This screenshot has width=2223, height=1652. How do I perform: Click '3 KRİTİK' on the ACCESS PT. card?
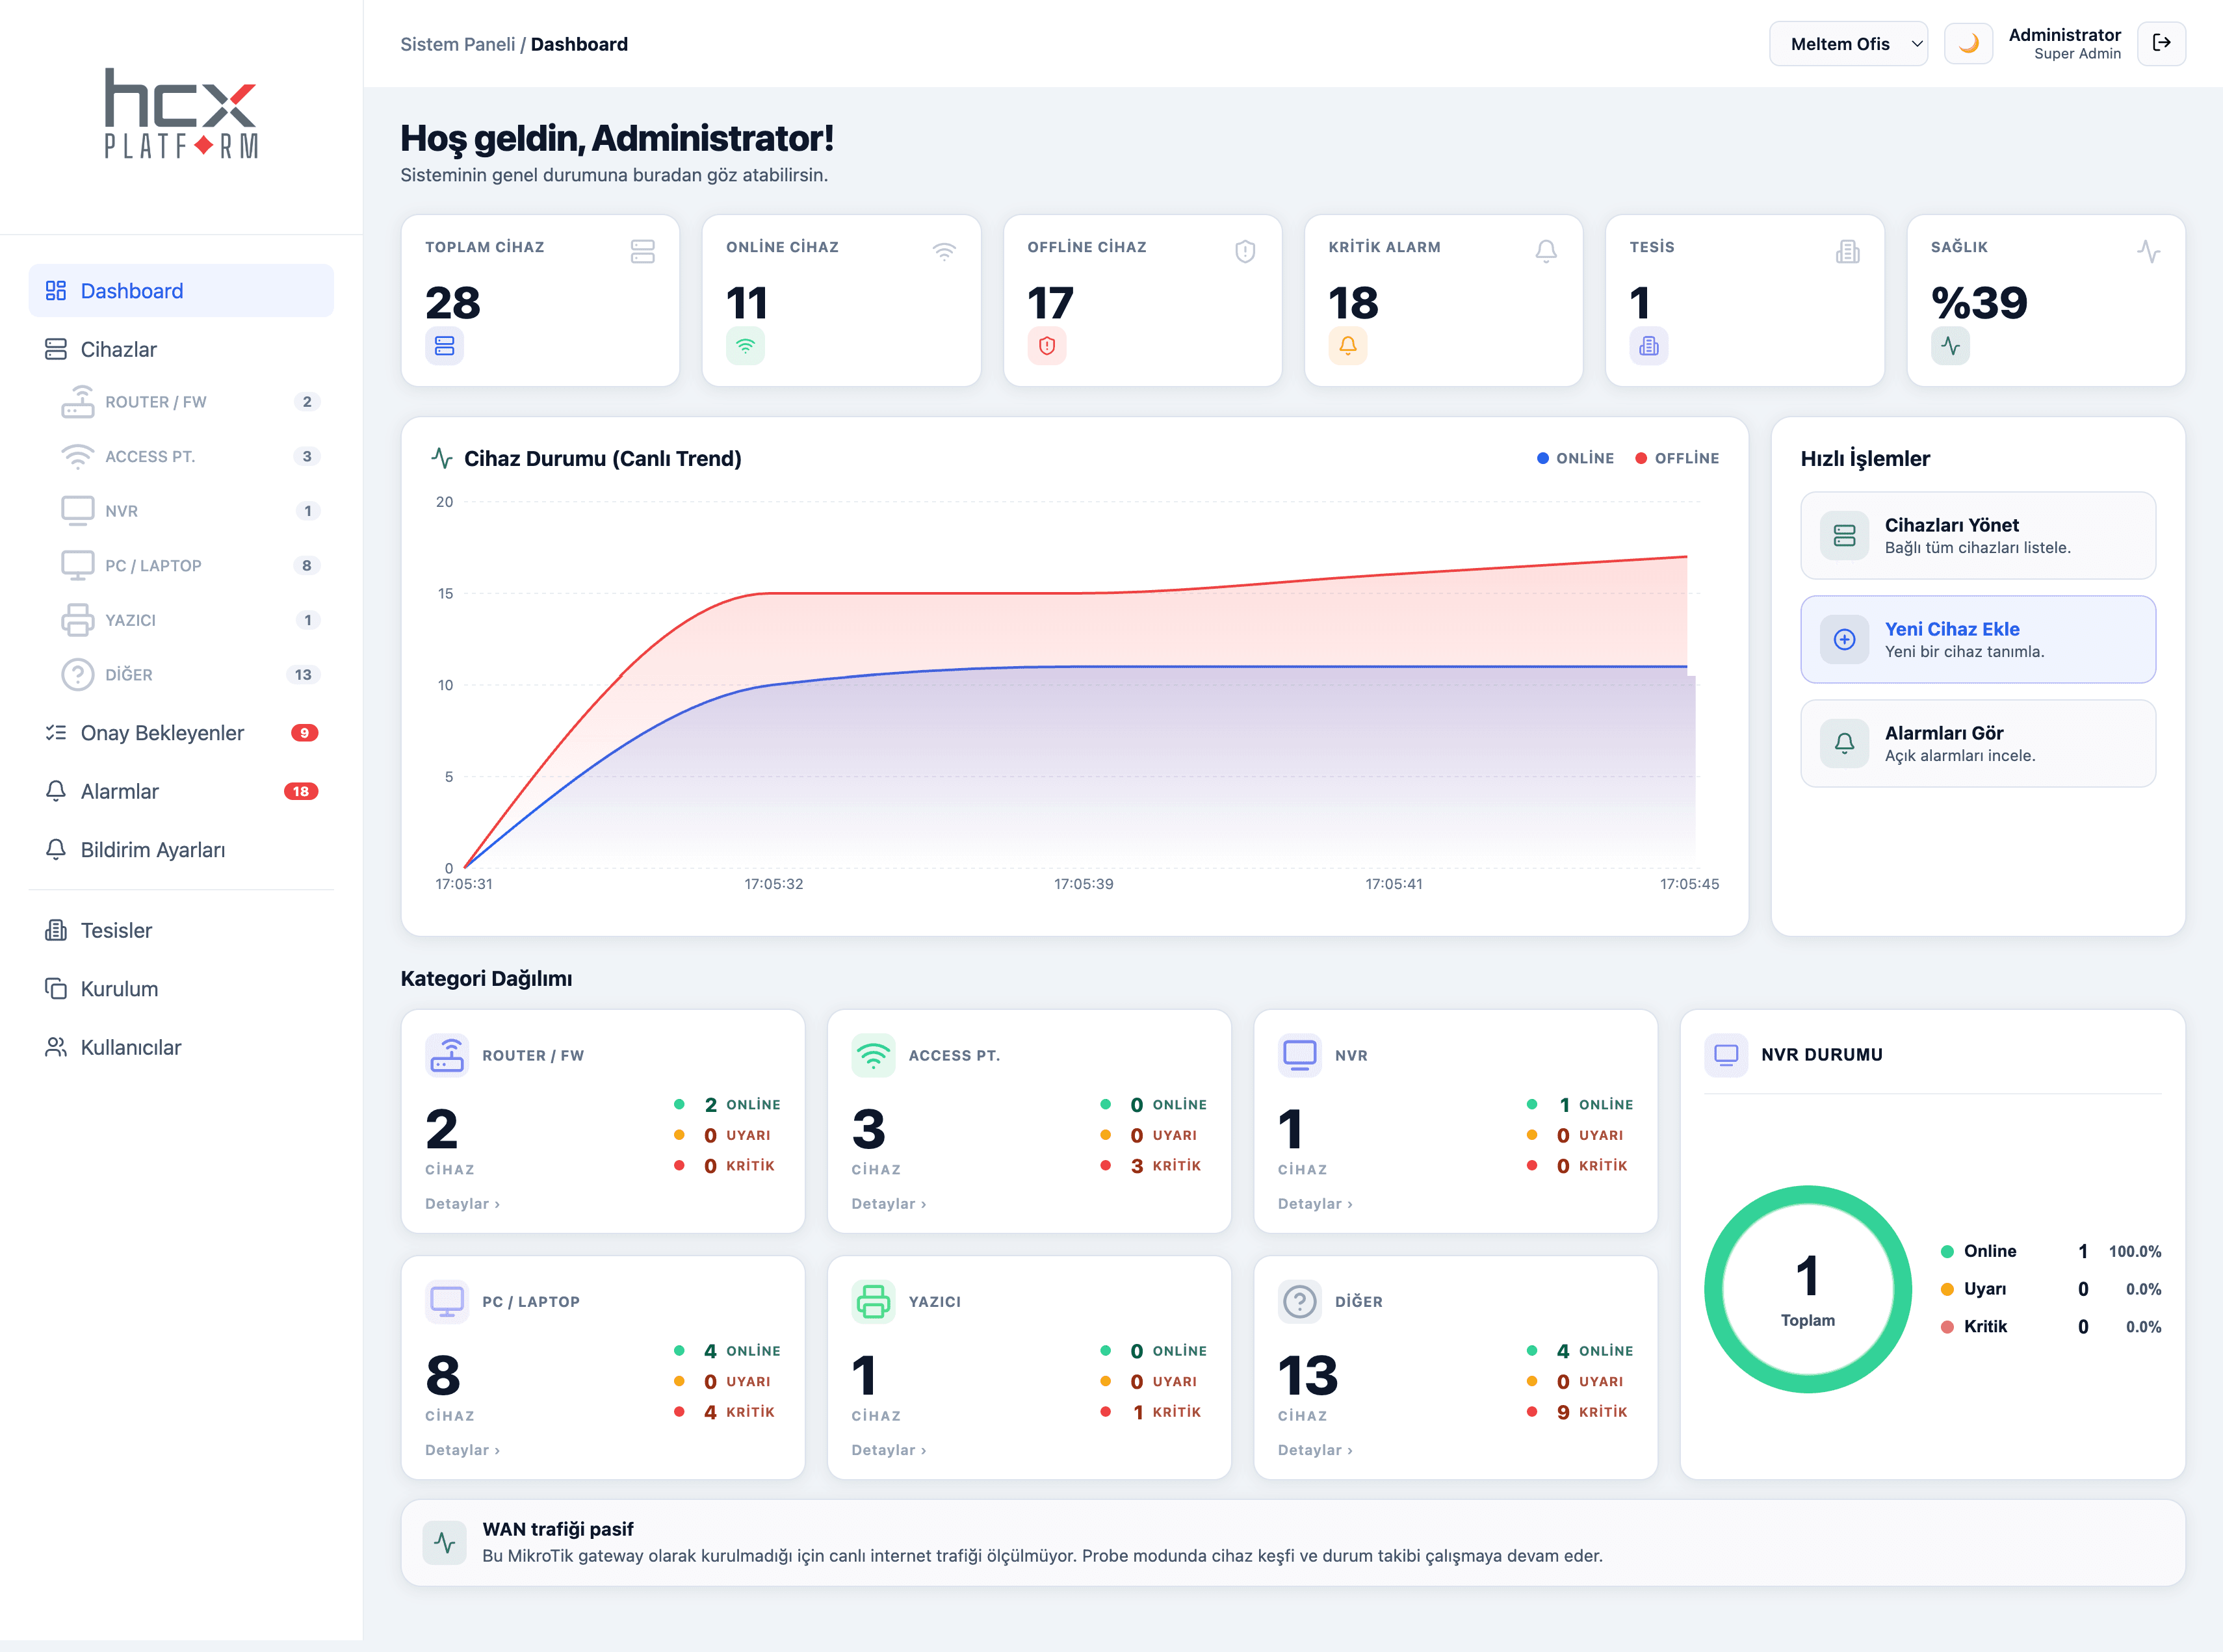pos(1153,1166)
